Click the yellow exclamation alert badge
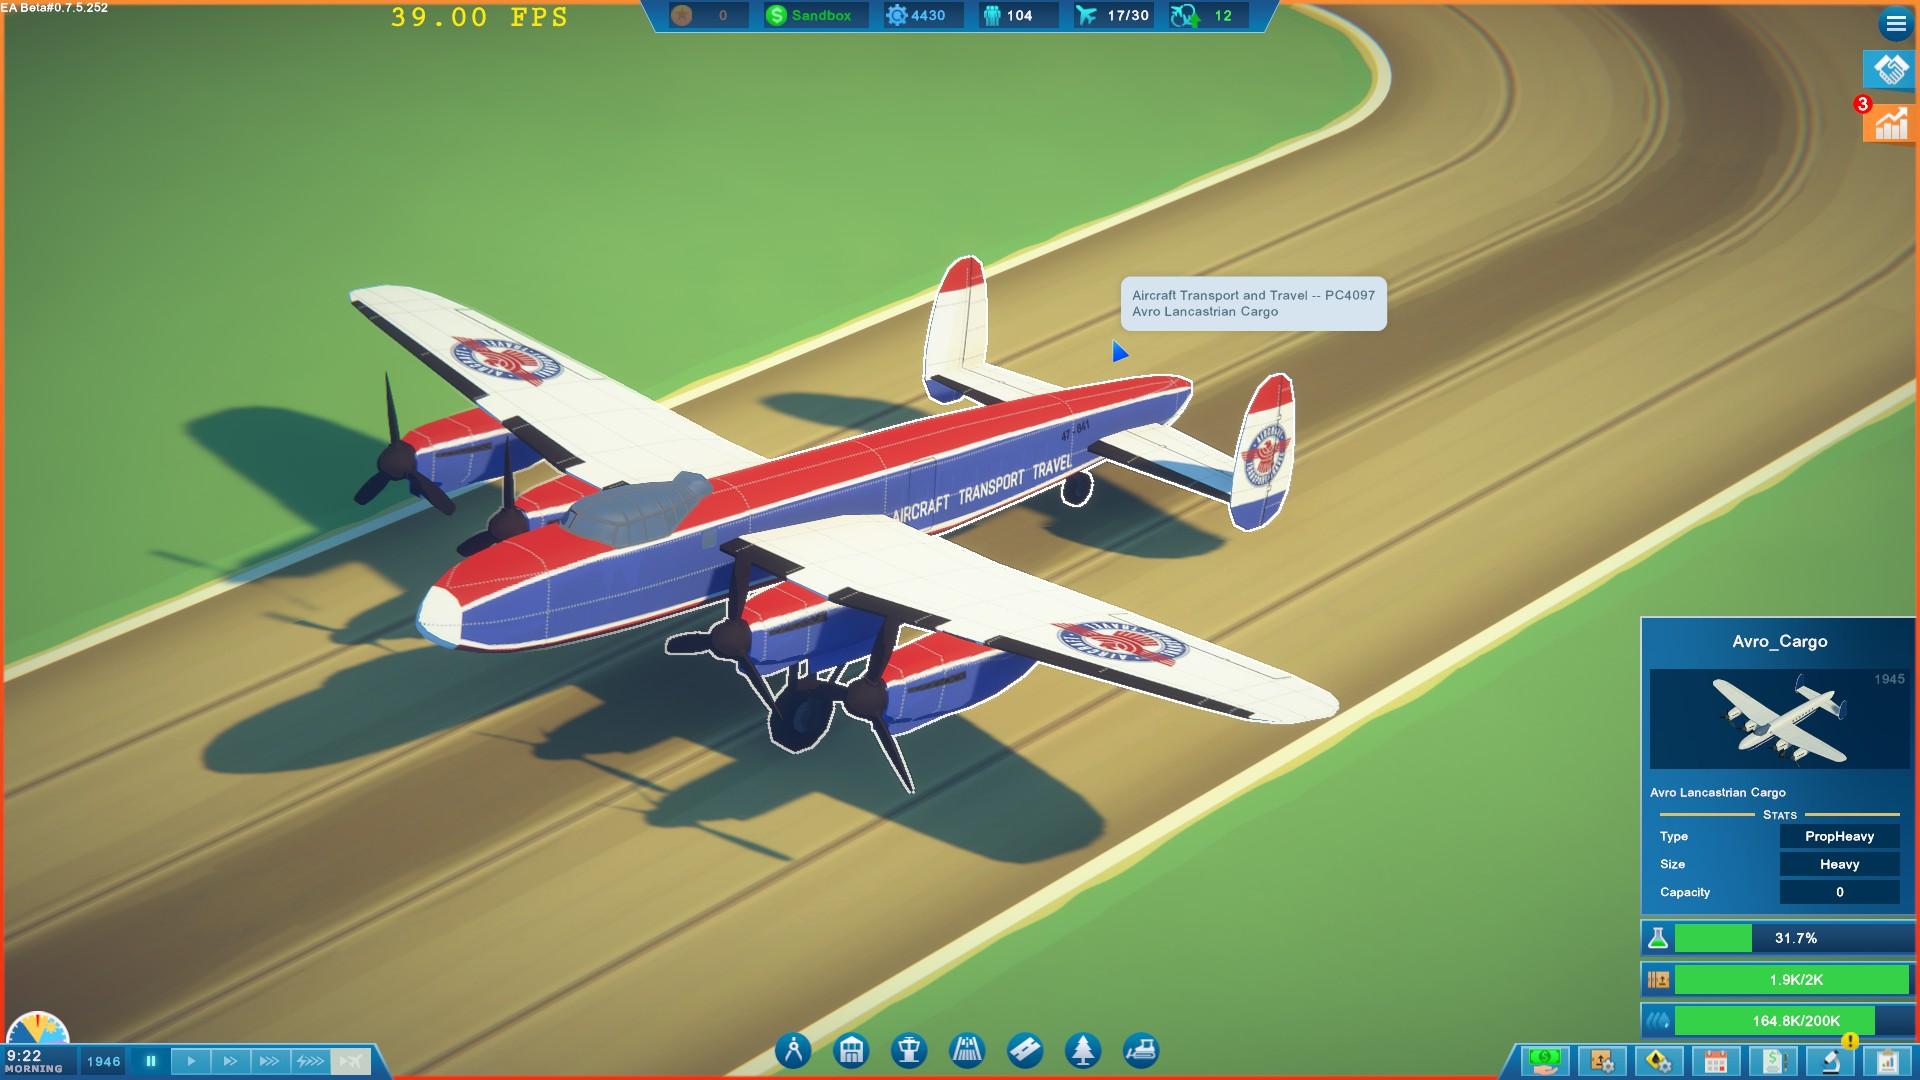Image resolution: width=1920 pixels, height=1080 pixels. tap(1850, 1041)
